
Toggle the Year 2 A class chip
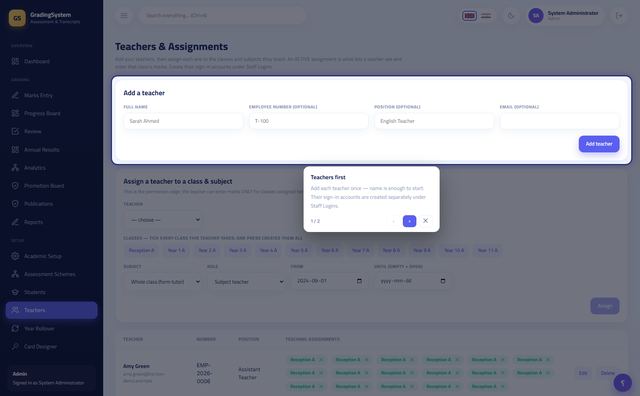click(207, 250)
